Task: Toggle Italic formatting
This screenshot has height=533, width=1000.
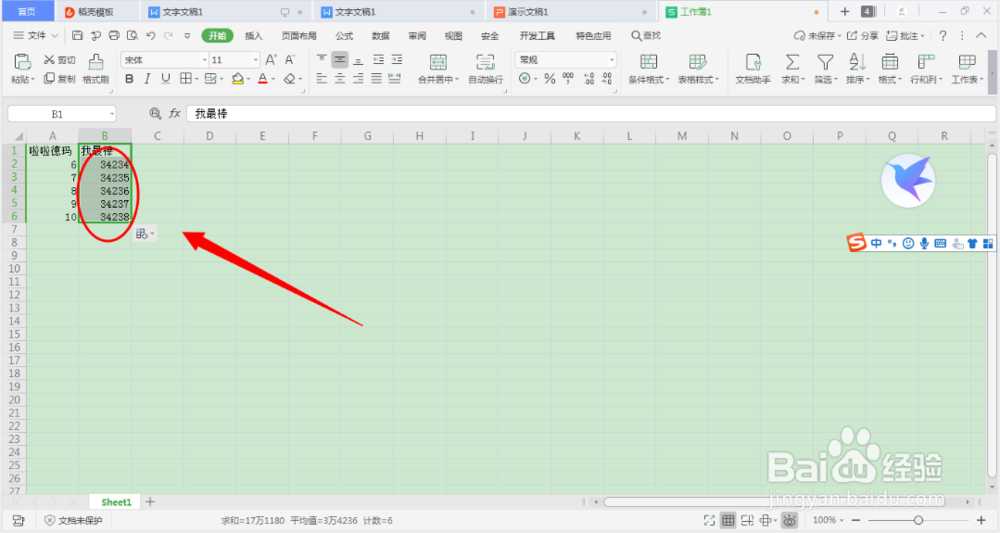Action: coord(147,78)
